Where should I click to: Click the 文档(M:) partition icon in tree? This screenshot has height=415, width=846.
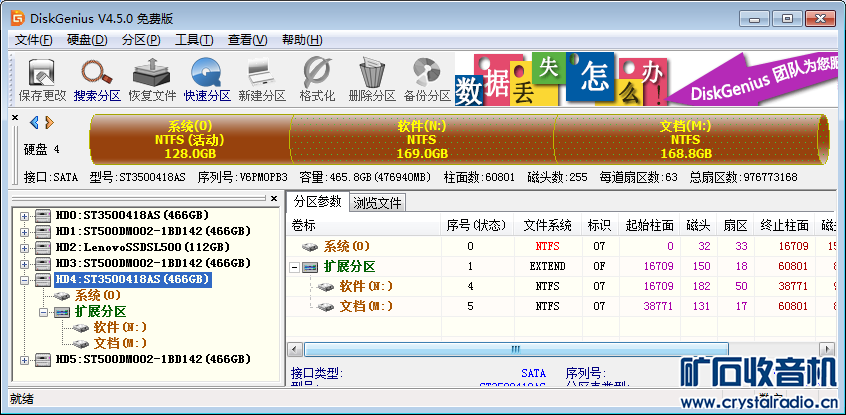pyautogui.click(x=81, y=343)
